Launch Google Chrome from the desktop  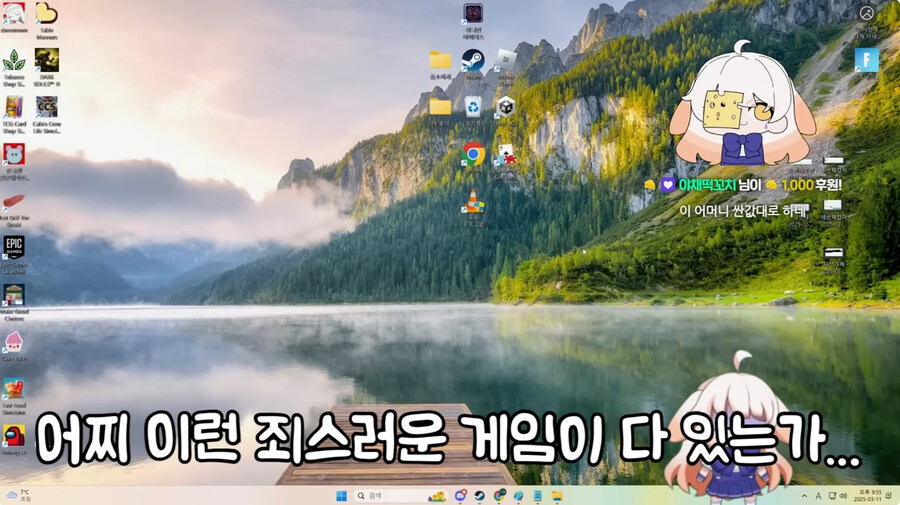tap(474, 154)
